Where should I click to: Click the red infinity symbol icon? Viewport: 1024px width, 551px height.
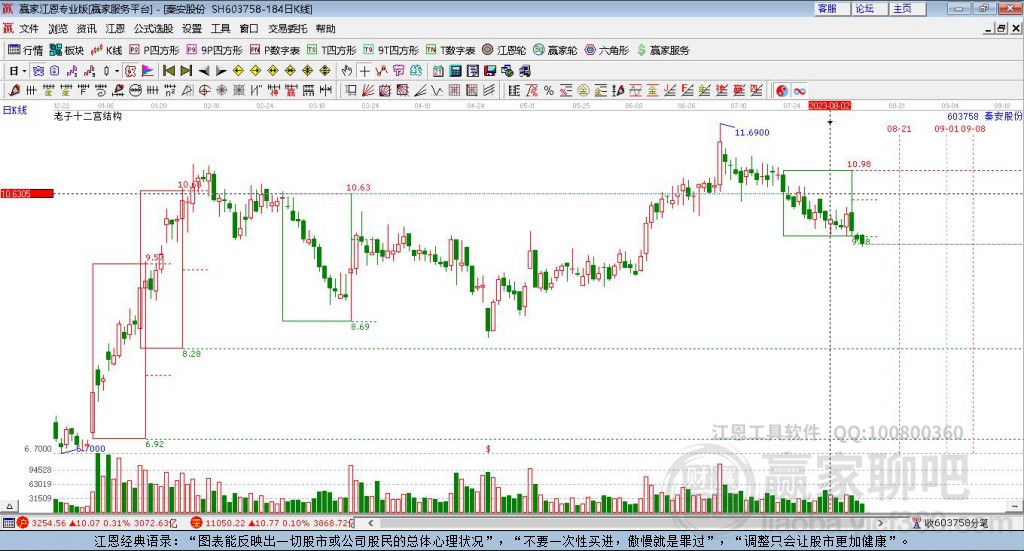(x=799, y=91)
